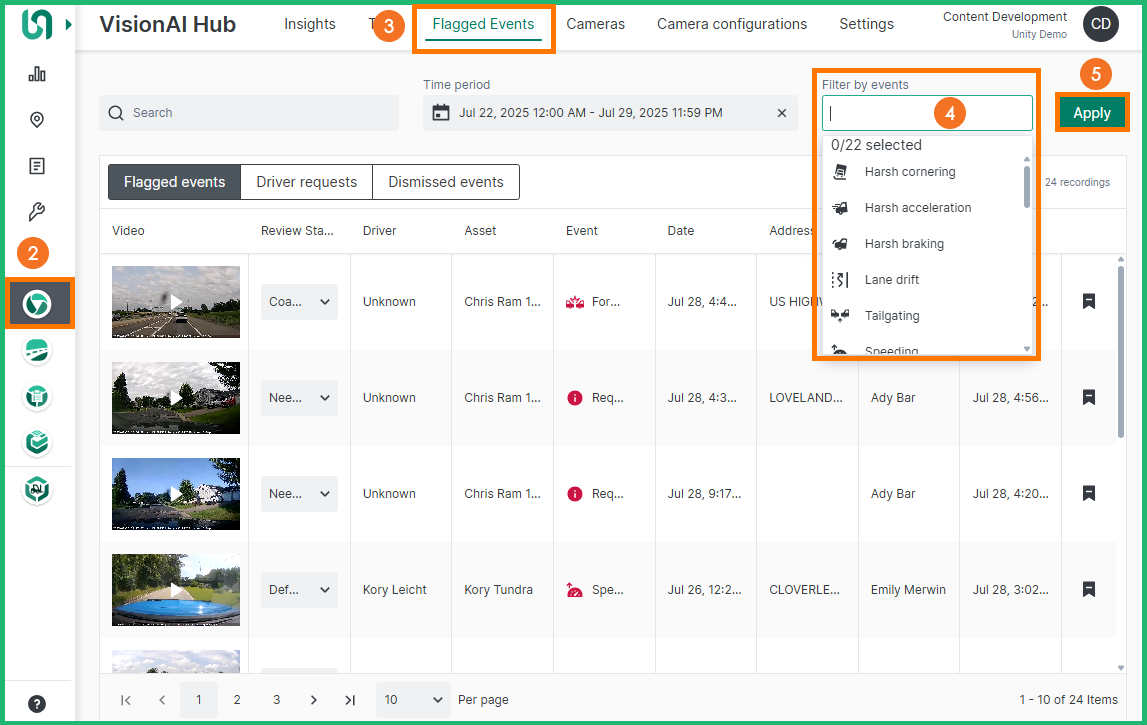Clear the time period with X icon
The width and height of the screenshot is (1147, 725).
tap(782, 113)
